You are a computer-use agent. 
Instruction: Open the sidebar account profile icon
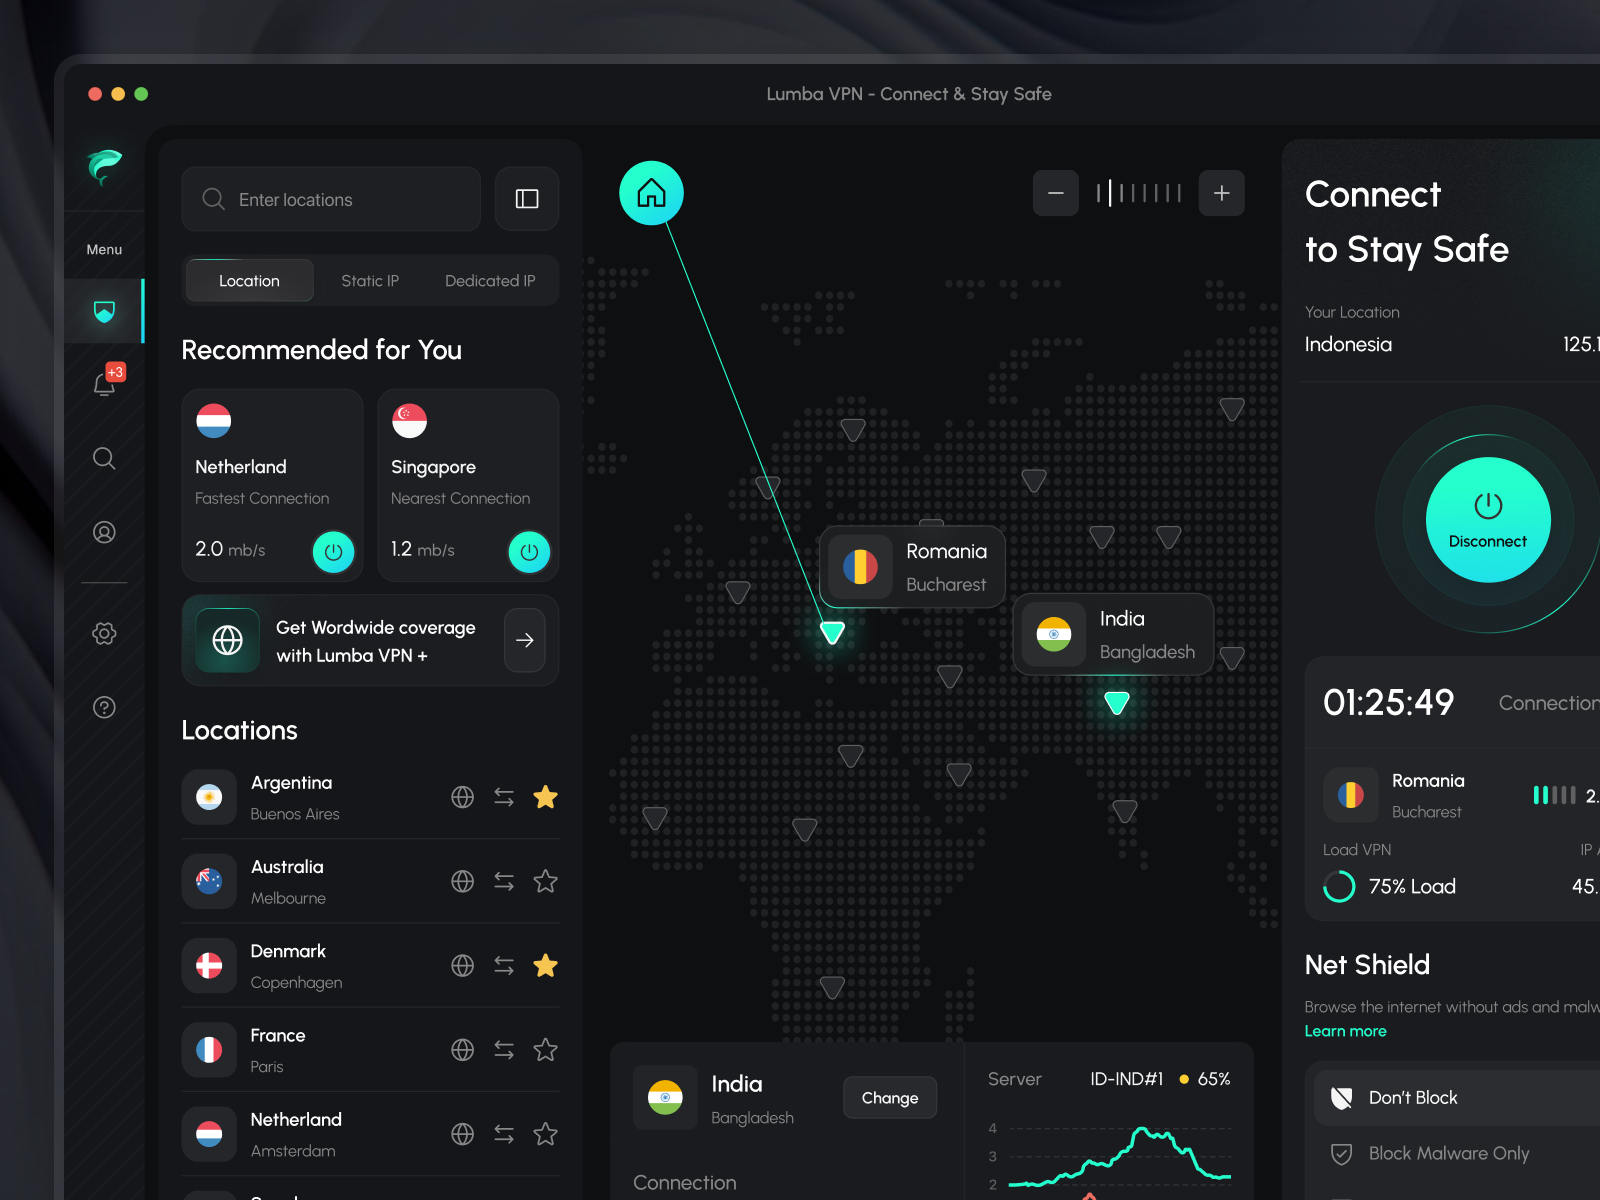coord(104,532)
